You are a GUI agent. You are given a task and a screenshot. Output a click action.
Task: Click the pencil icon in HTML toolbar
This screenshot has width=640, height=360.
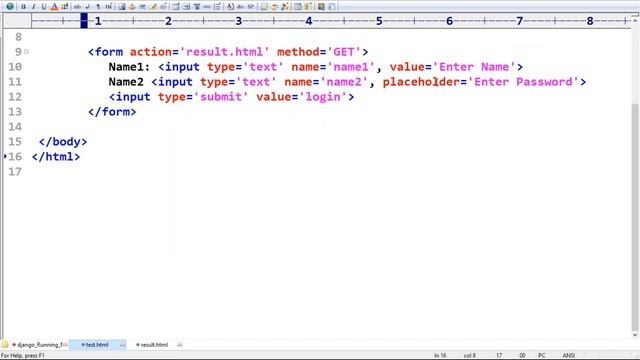[153, 7]
